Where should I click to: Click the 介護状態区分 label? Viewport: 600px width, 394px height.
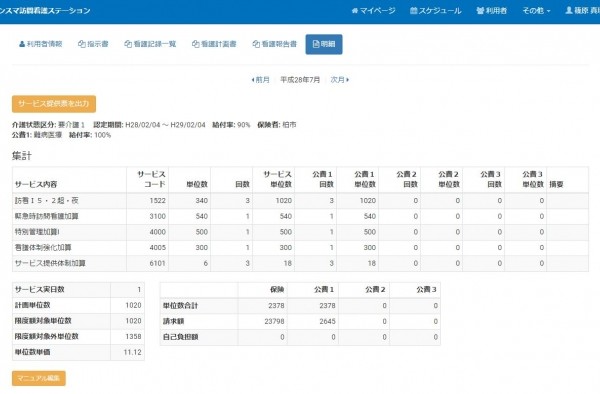[34, 125]
